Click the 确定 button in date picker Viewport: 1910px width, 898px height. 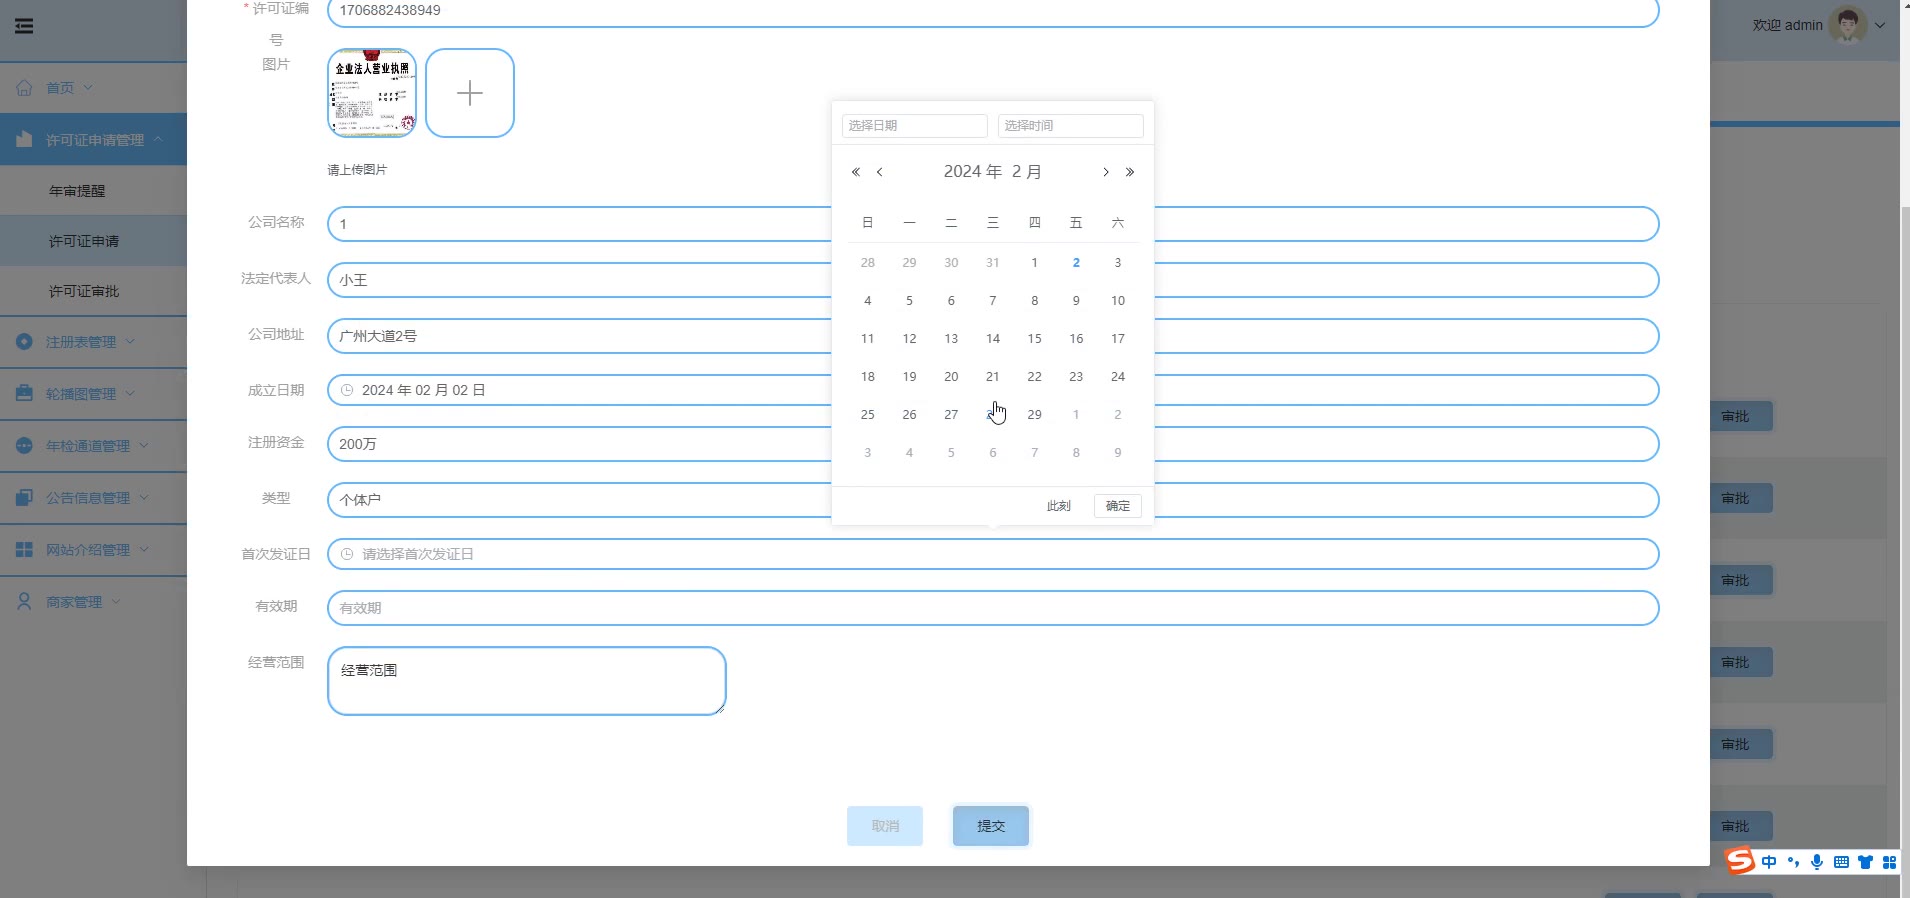click(x=1117, y=506)
